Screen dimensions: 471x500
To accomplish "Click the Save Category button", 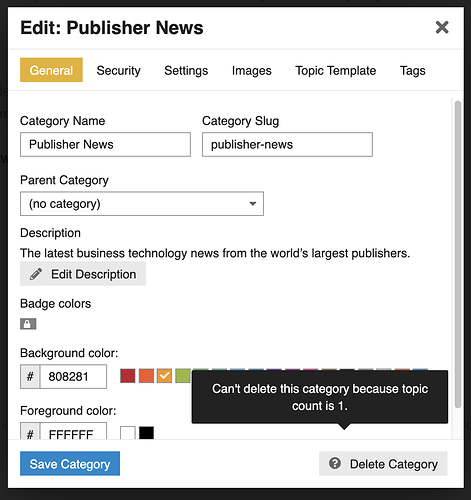I will [x=70, y=463].
